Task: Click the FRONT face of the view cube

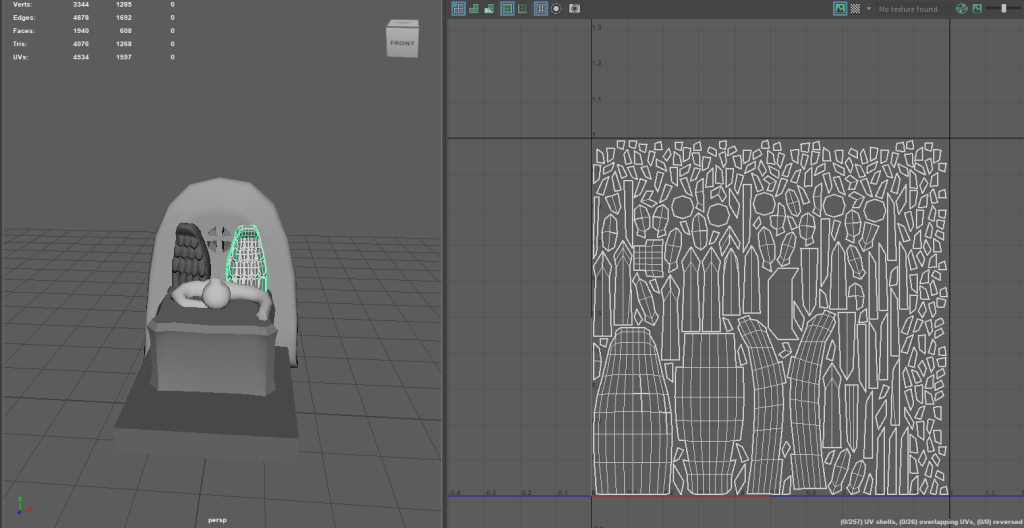Action: point(402,43)
